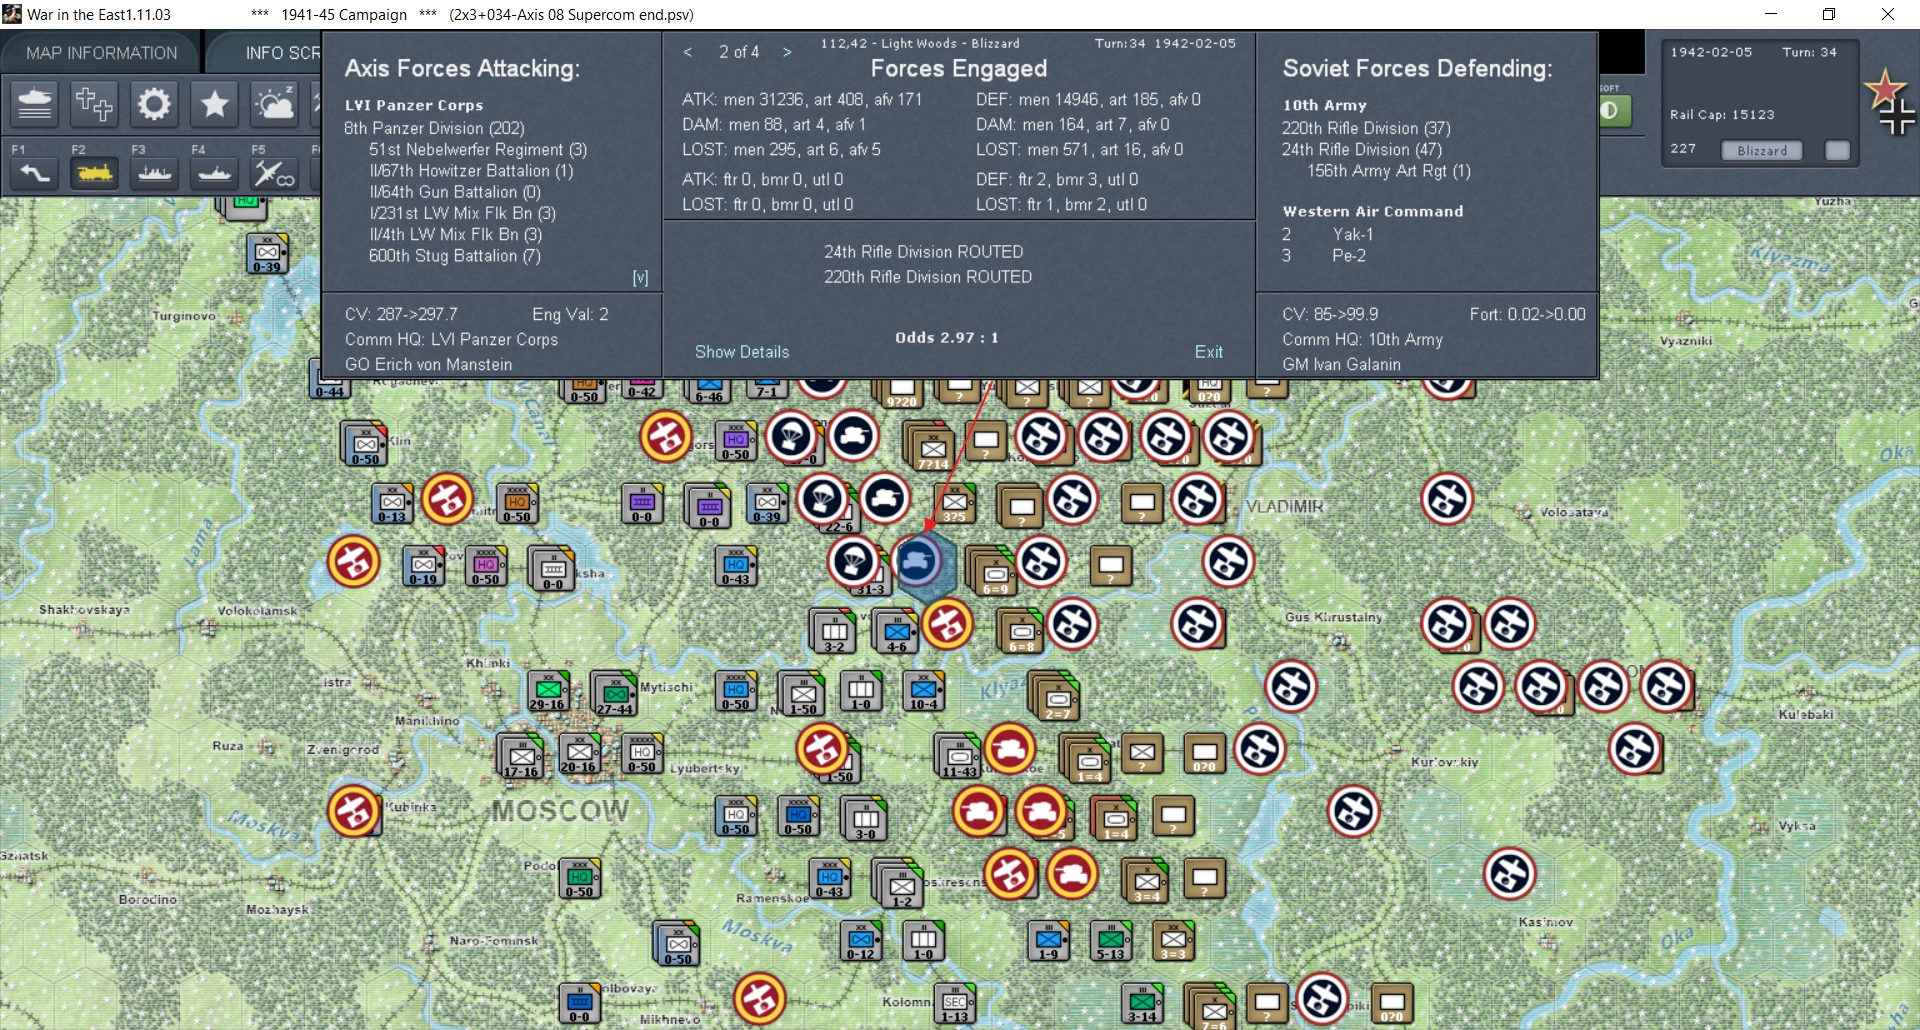Expand the attacker list with [v]
Viewport: 1920px width, 1030px height.
pos(640,278)
